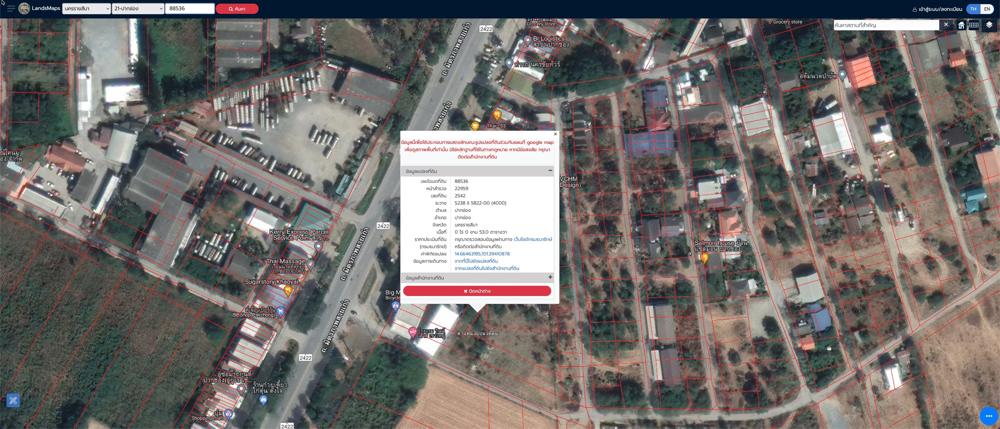Click the blue chat bubble button bottom right
This screenshot has width=1000, height=429.
click(x=989, y=415)
